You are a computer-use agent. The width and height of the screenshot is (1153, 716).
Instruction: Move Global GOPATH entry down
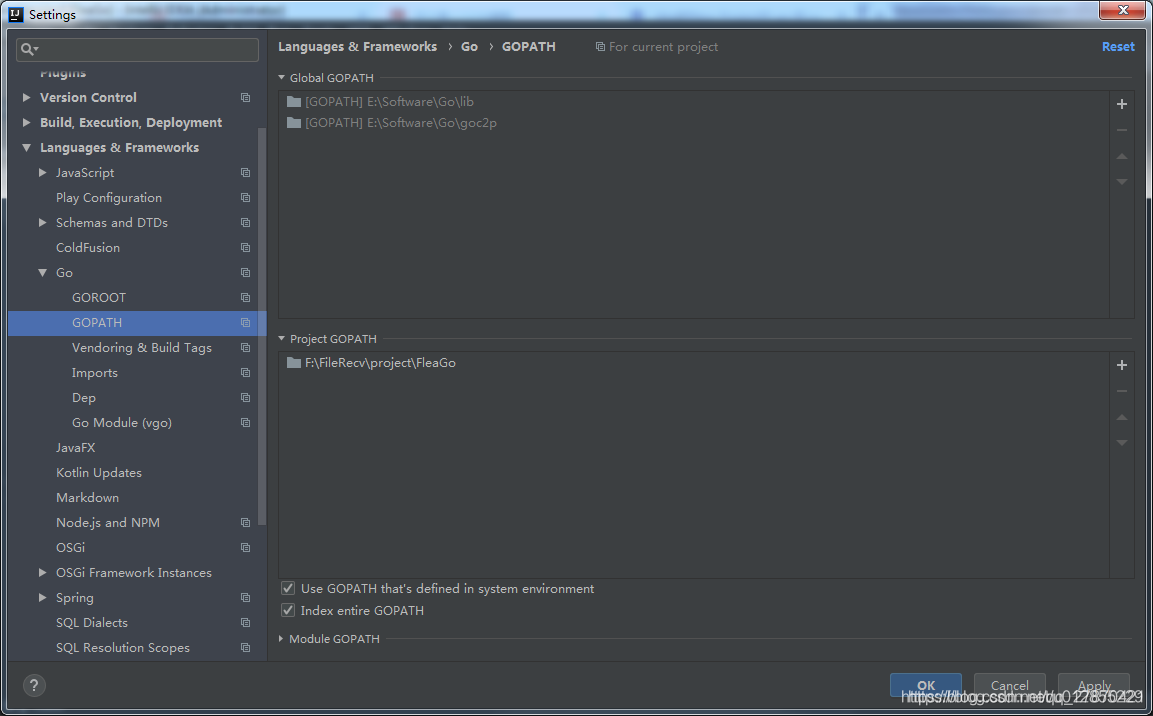point(1121,182)
